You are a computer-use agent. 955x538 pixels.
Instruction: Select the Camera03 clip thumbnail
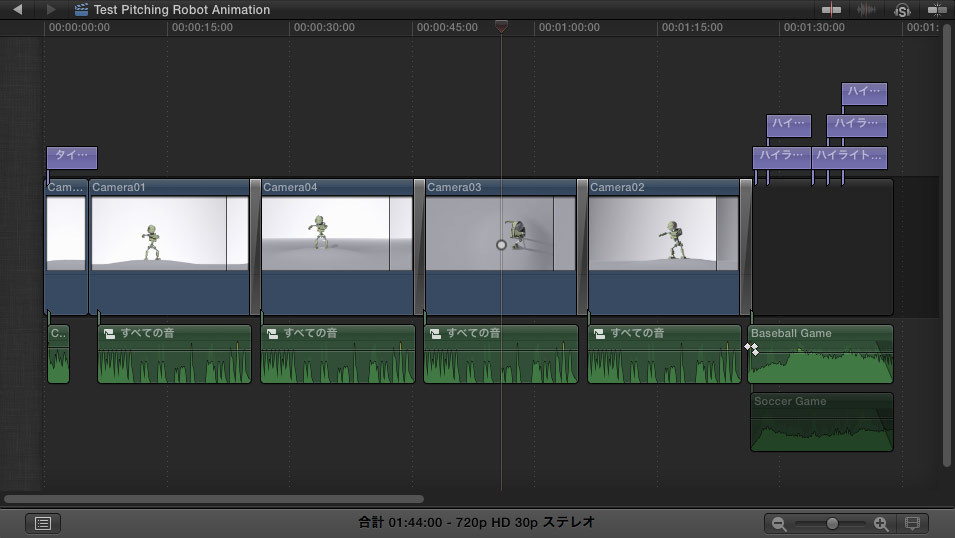(x=501, y=233)
